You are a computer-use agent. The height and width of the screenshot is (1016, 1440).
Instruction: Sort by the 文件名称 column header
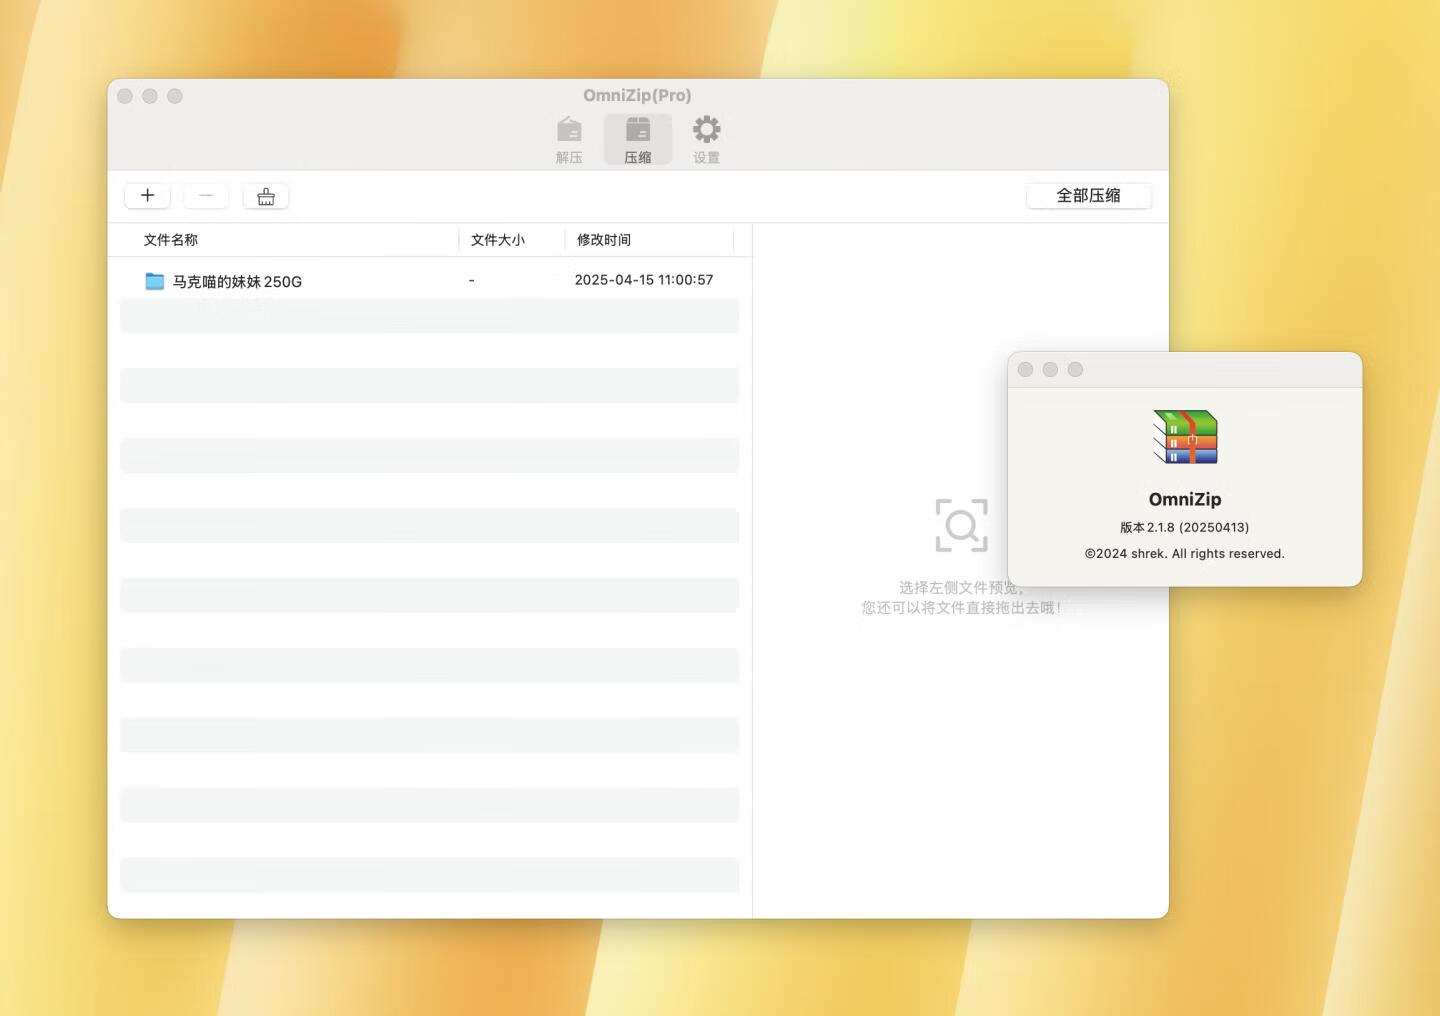171,240
